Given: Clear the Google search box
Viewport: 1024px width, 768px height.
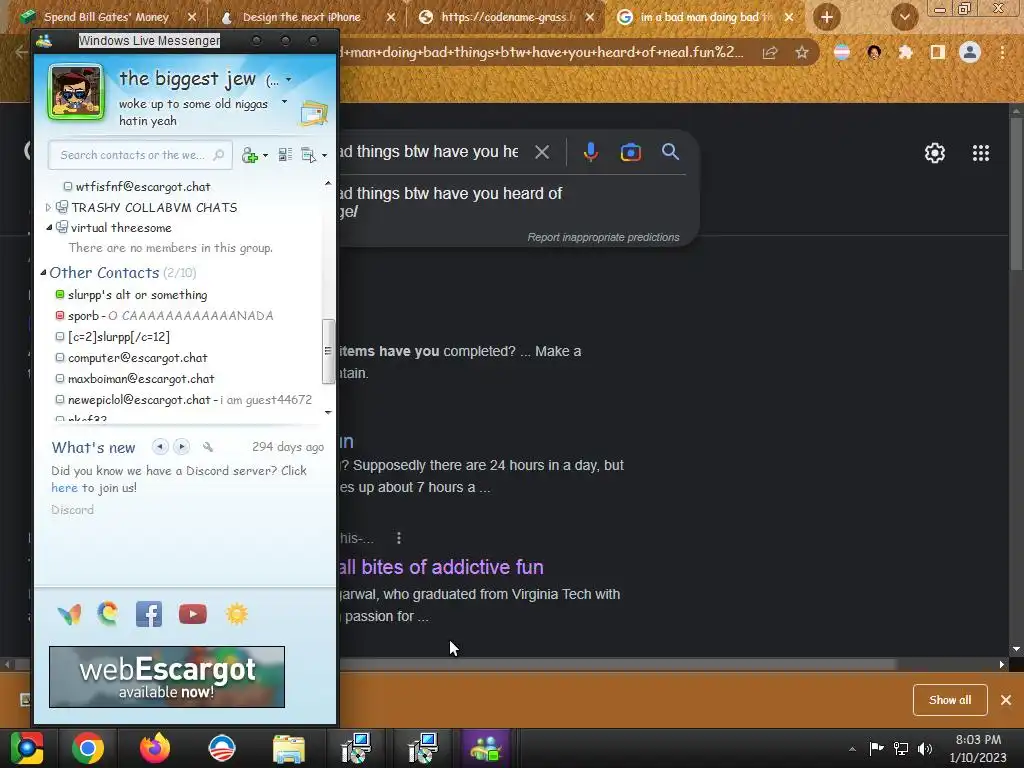Looking at the screenshot, I should click(542, 152).
